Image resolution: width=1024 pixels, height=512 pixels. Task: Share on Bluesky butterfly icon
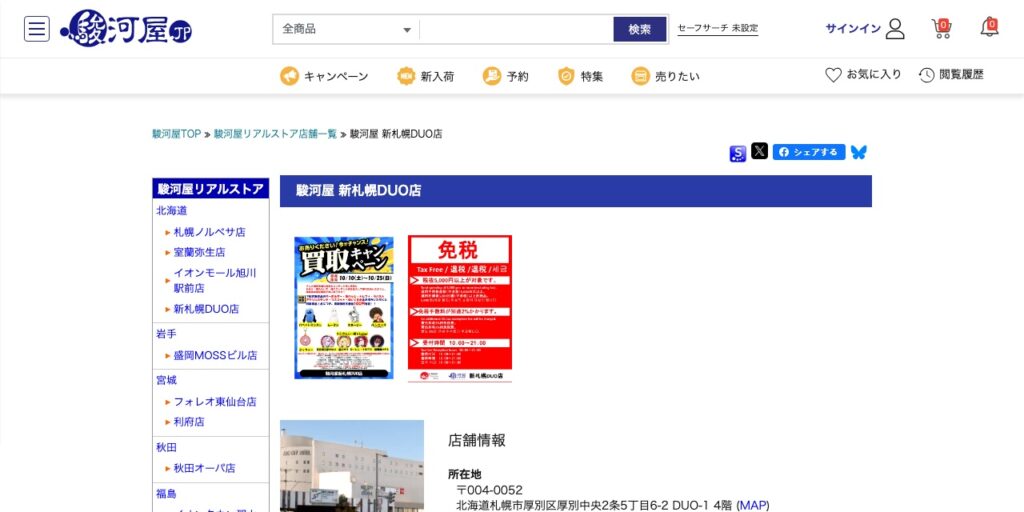(859, 152)
